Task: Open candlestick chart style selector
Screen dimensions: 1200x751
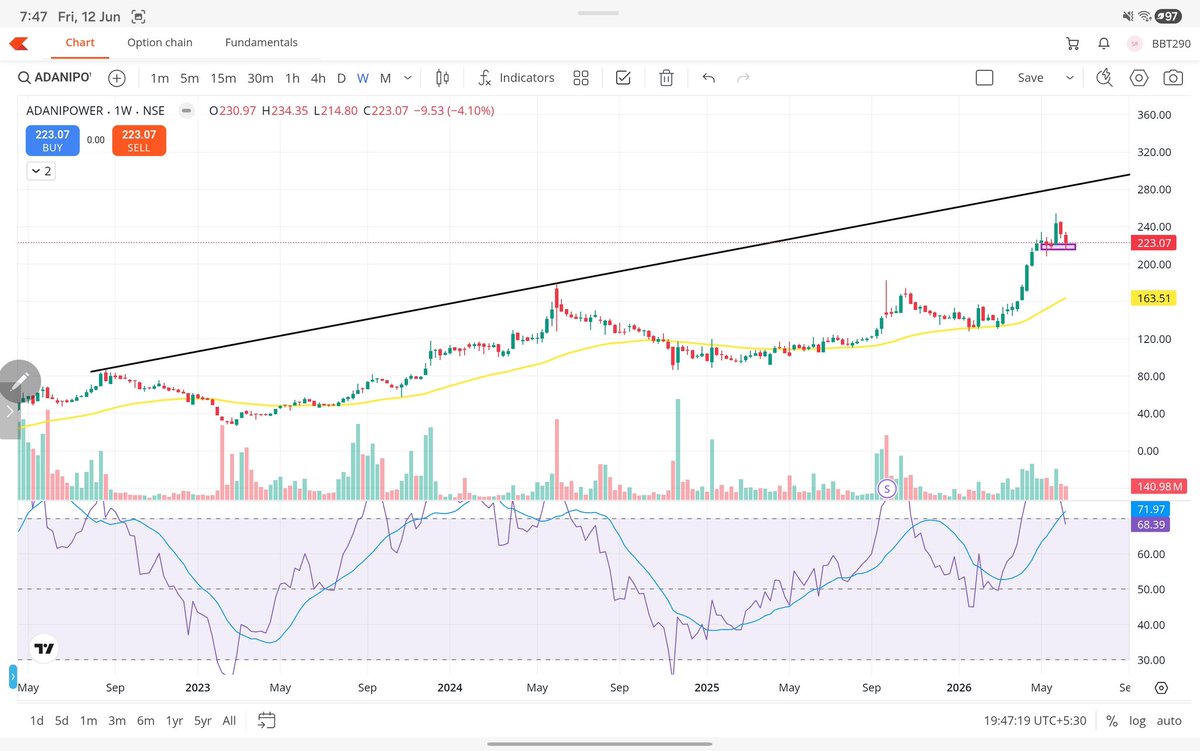Action: [444, 78]
